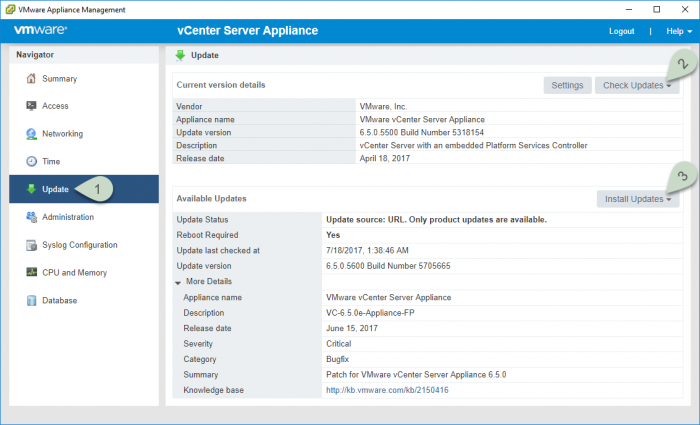Click the green Update arrow icon in Navigator

[31, 189]
